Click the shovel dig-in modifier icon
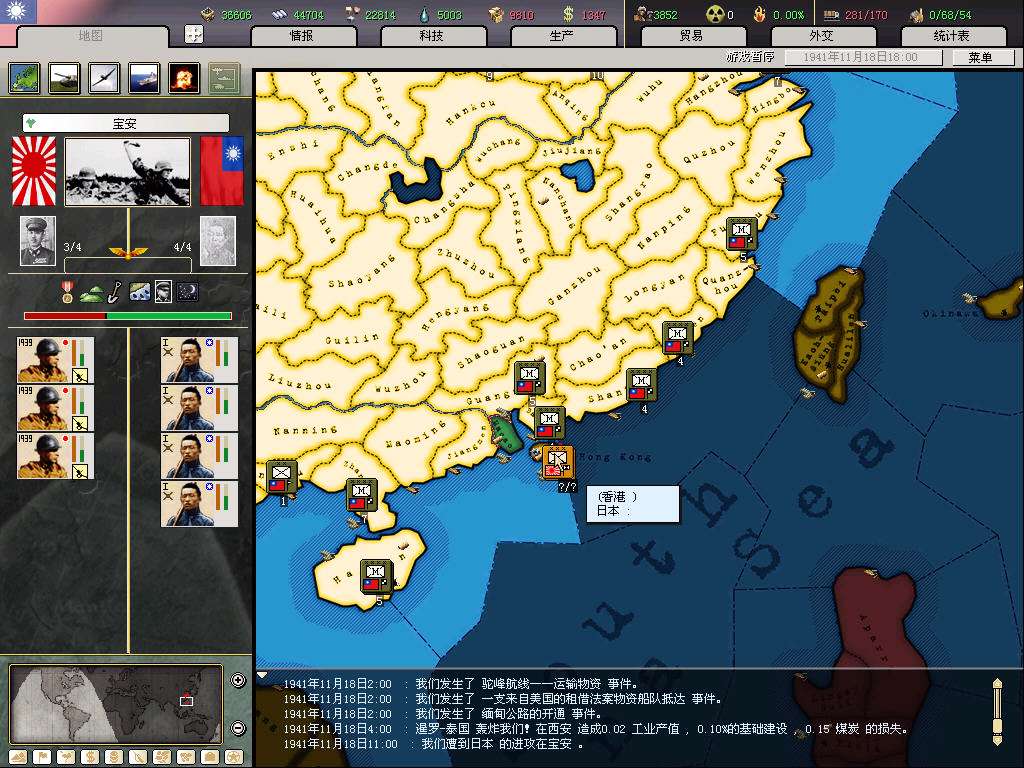Screen dimensions: 1024x768 (x=114, y=291)
